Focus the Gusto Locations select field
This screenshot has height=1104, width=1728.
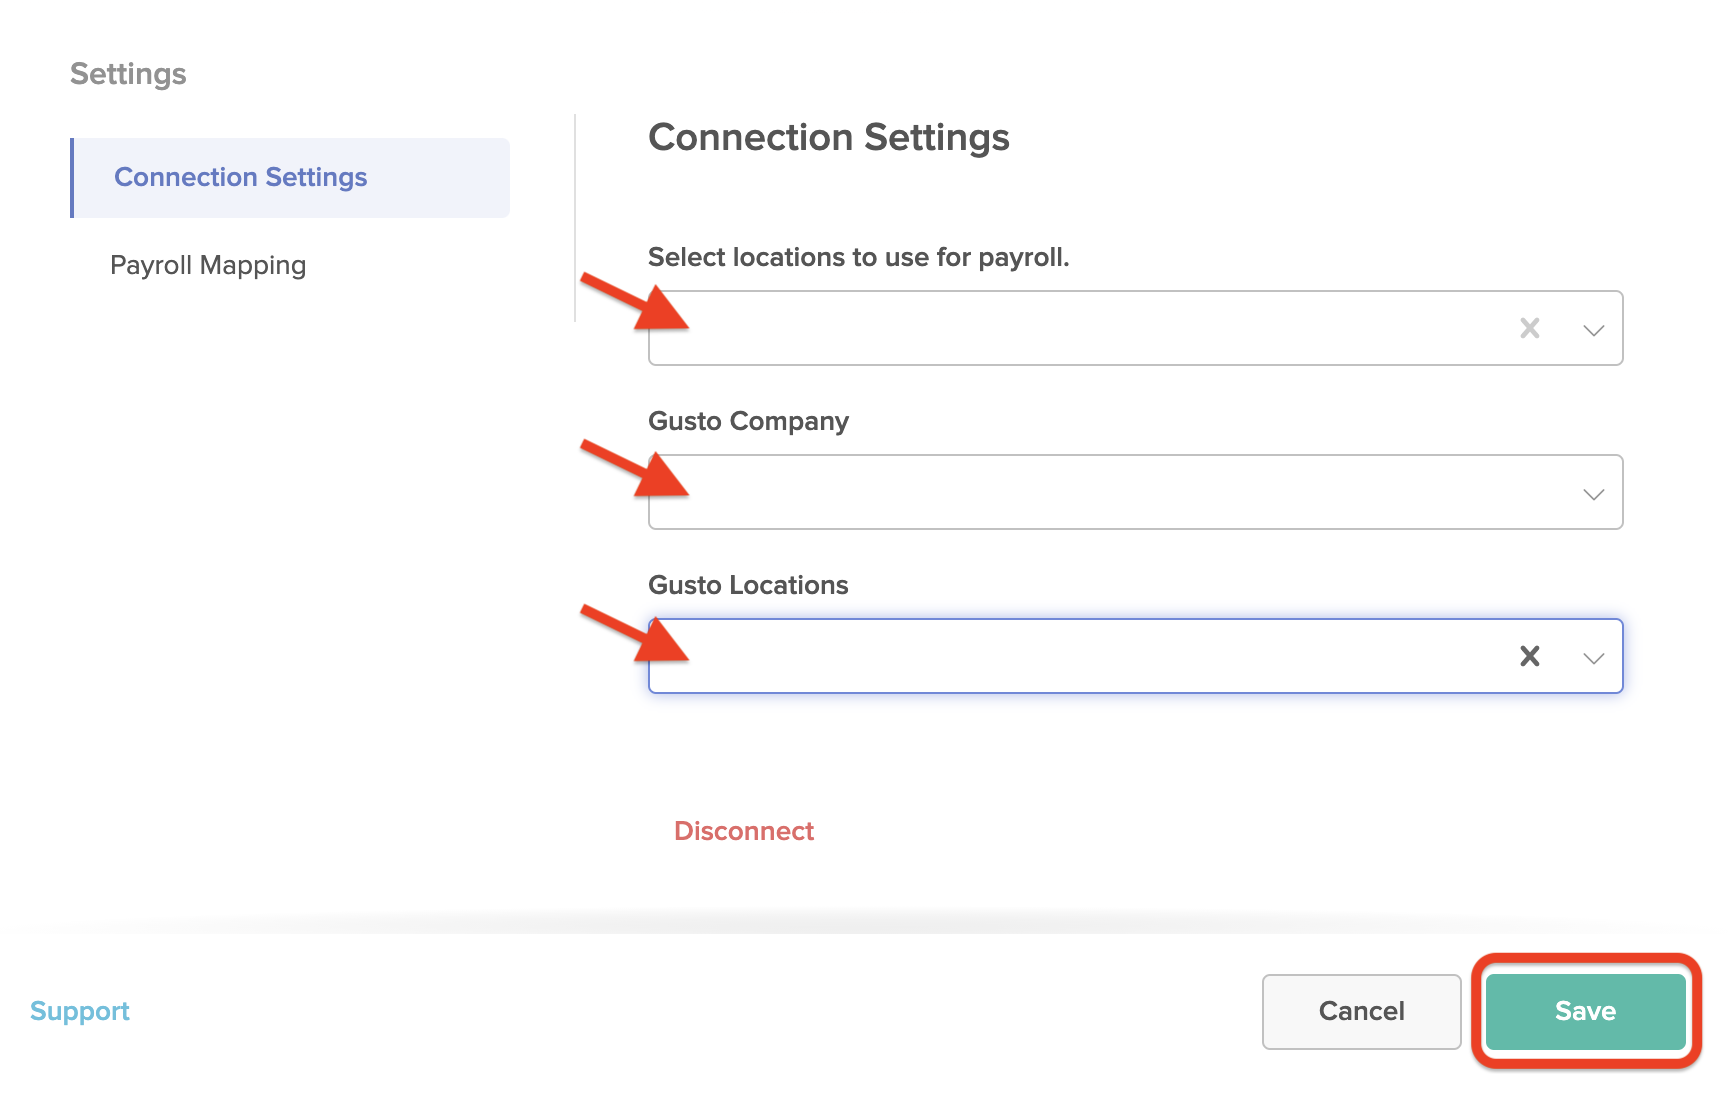[1135, 656]
